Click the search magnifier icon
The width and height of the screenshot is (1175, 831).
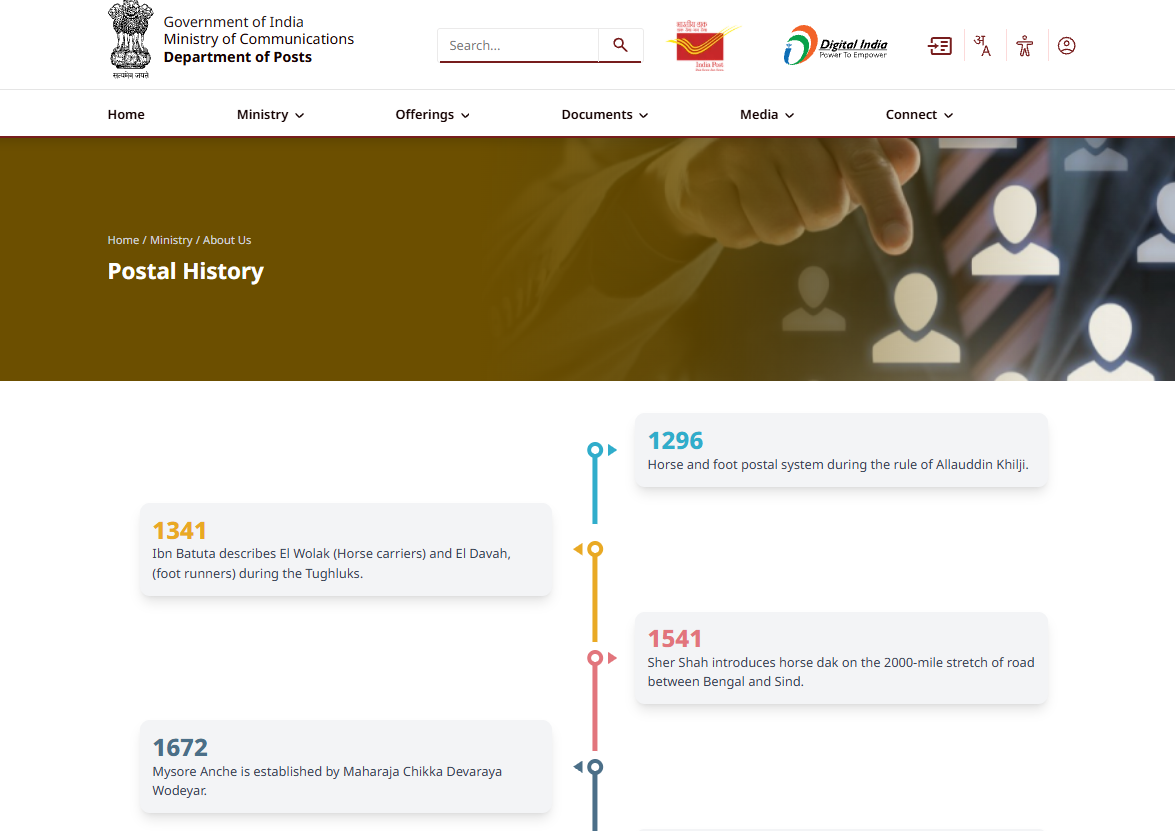coord(620,45)
